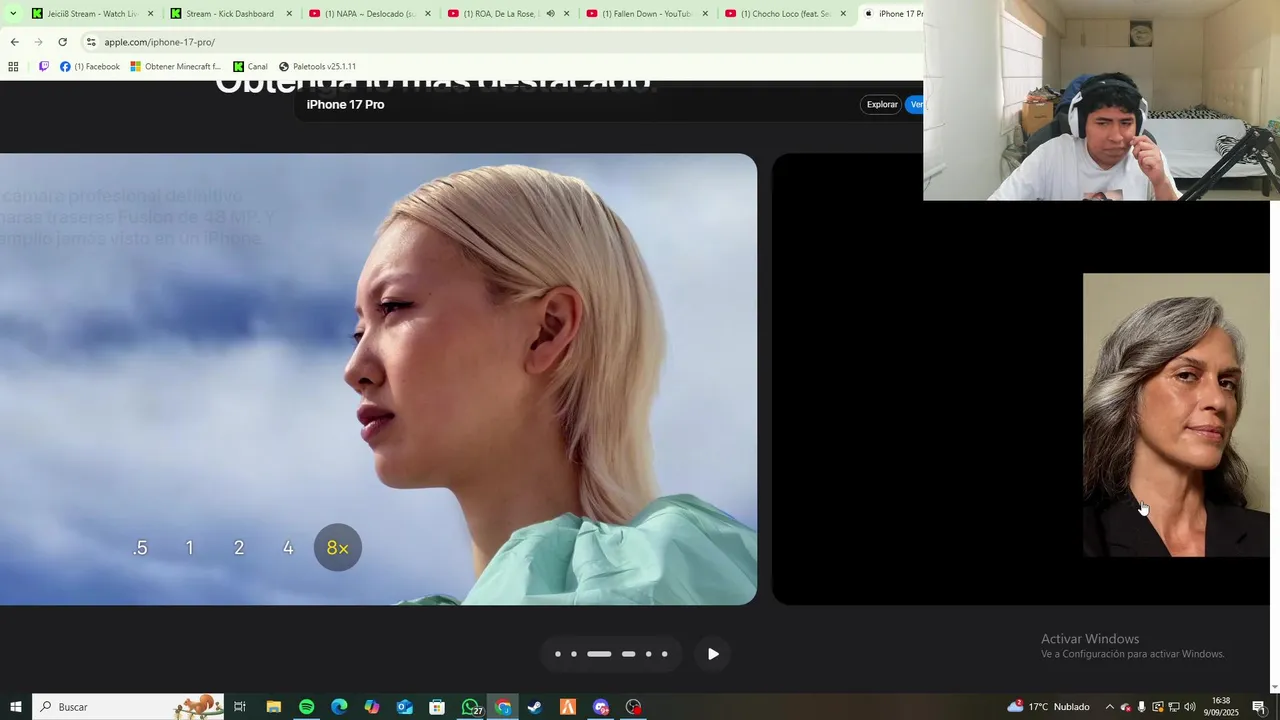Click the taskbar Buscar search box
This screenshot has height=720, width=1280.
(128, 707)
